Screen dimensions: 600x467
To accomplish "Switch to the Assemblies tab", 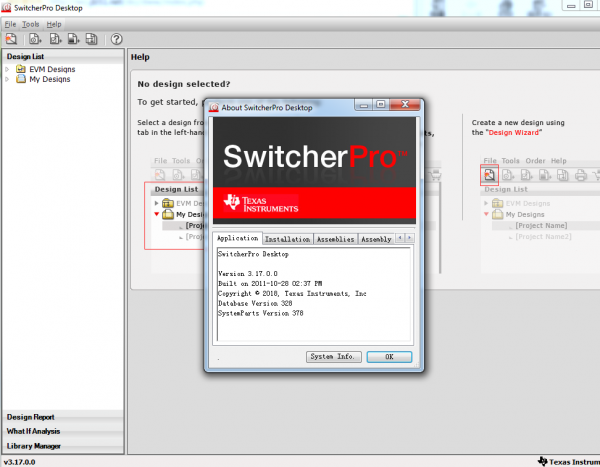I will tap(336, 239).
